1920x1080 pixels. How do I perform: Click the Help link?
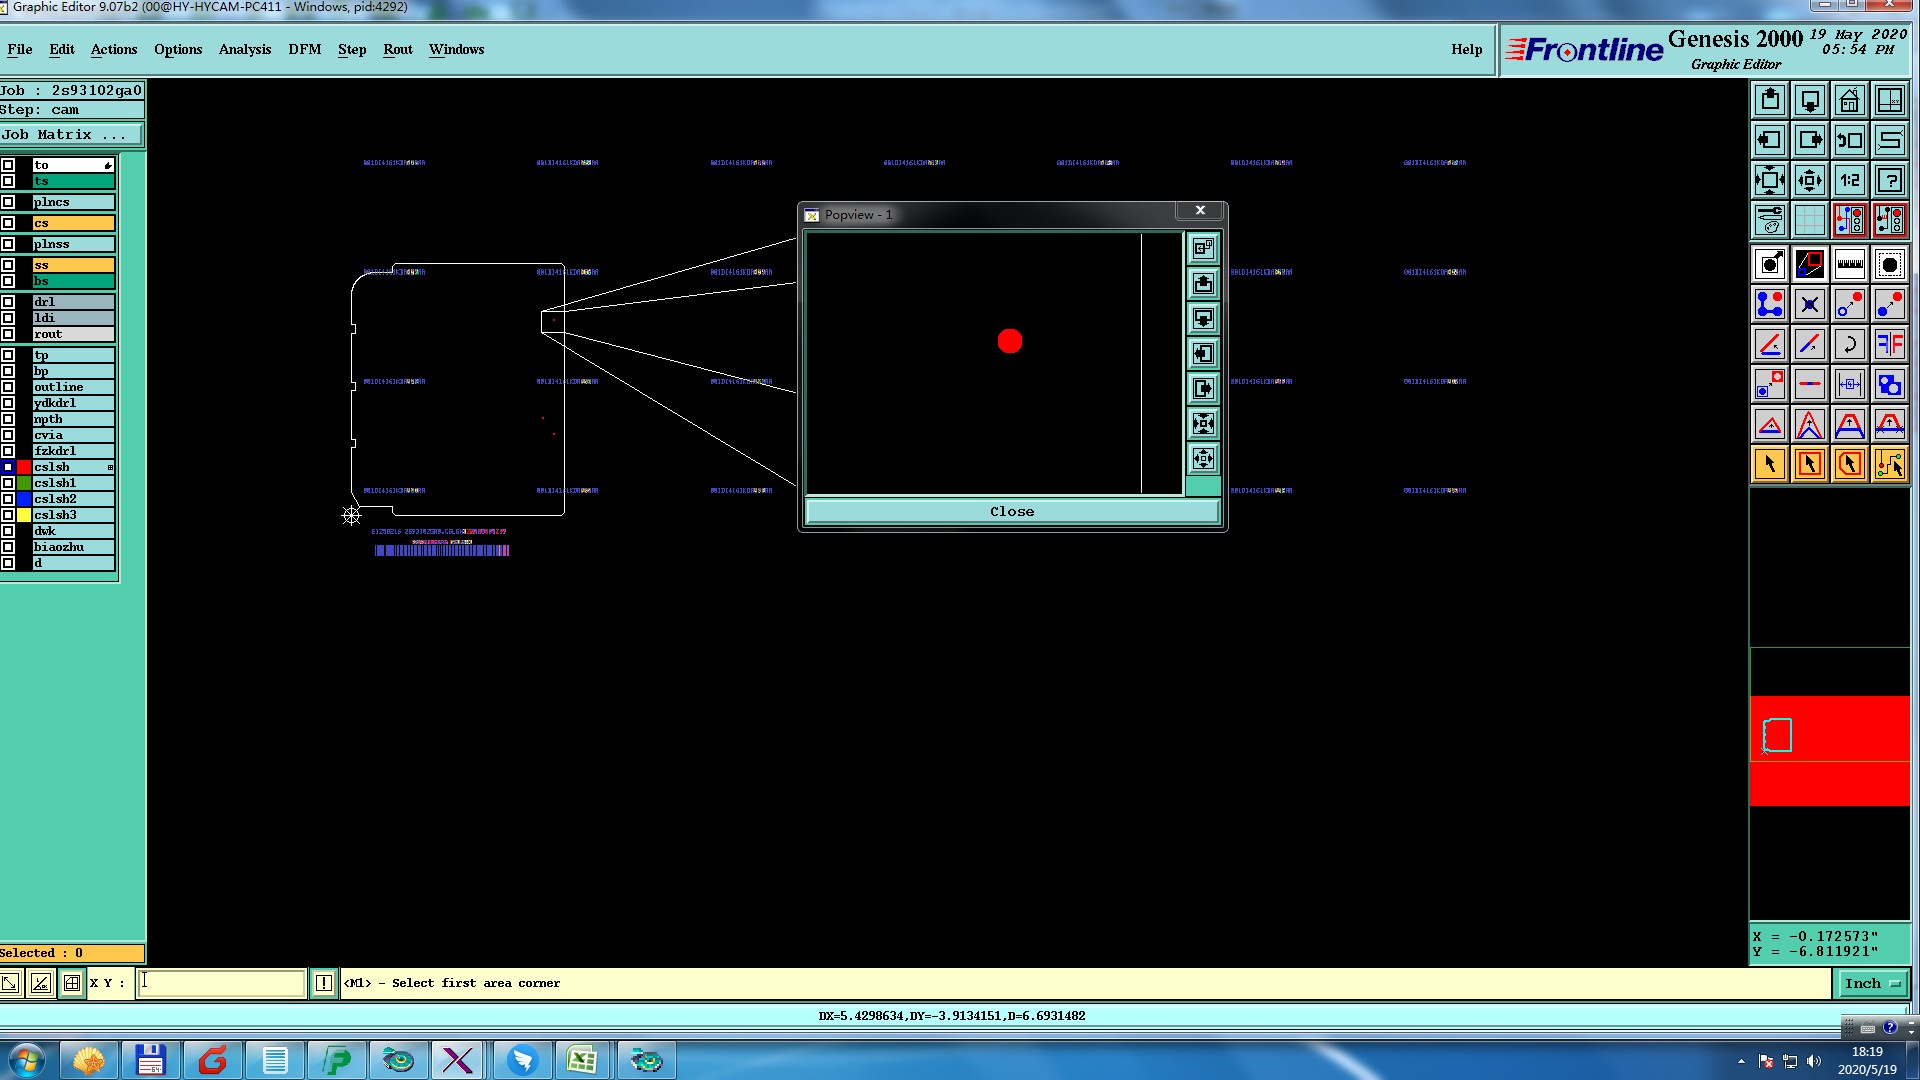[1466, 49]
